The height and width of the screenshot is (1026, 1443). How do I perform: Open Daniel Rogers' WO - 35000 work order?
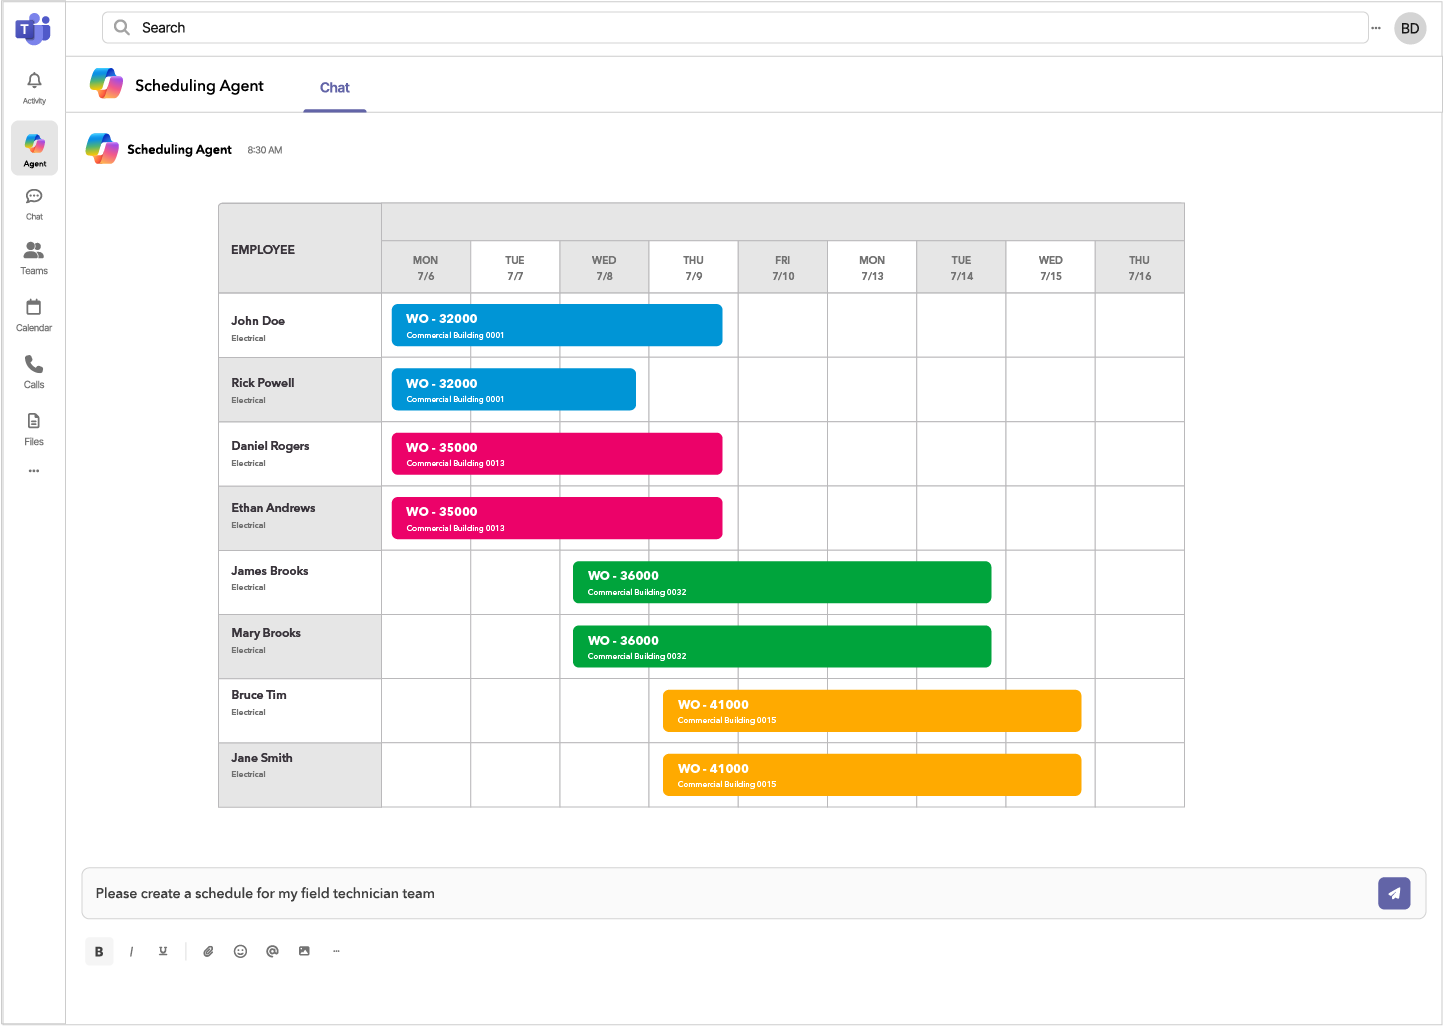point(557,454)
